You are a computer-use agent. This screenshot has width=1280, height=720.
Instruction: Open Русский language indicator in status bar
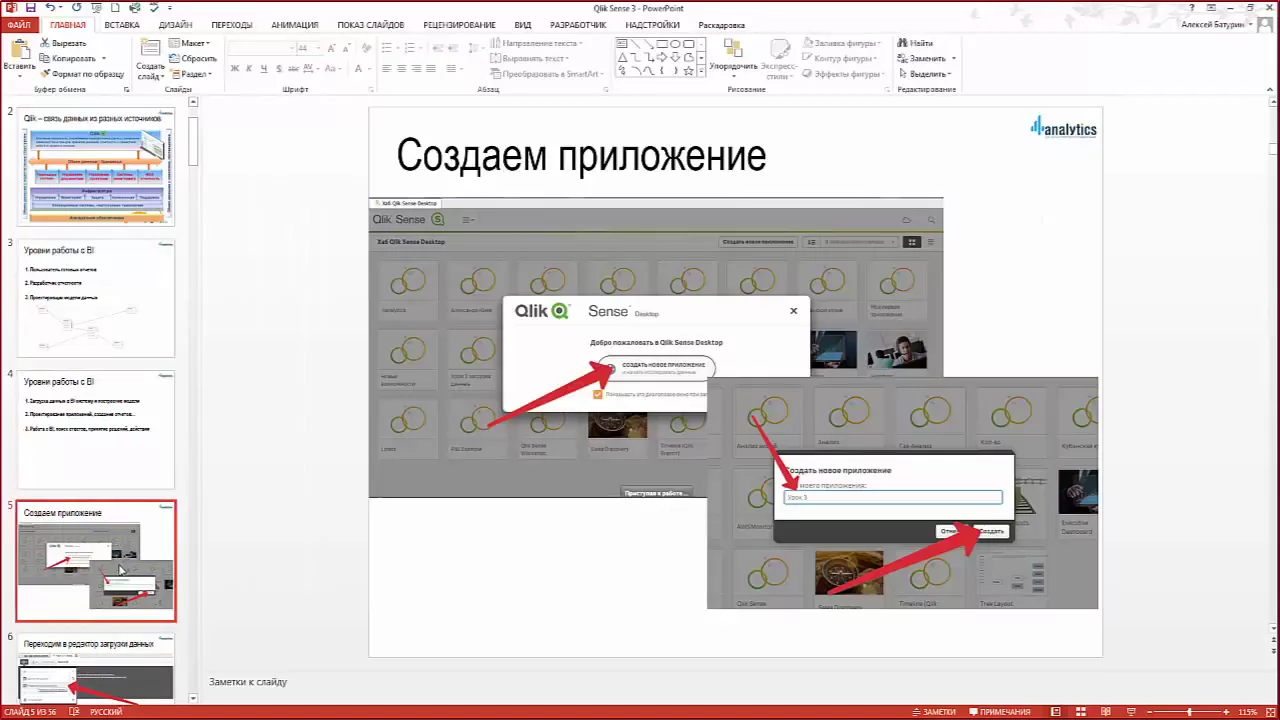click(106, 712)
